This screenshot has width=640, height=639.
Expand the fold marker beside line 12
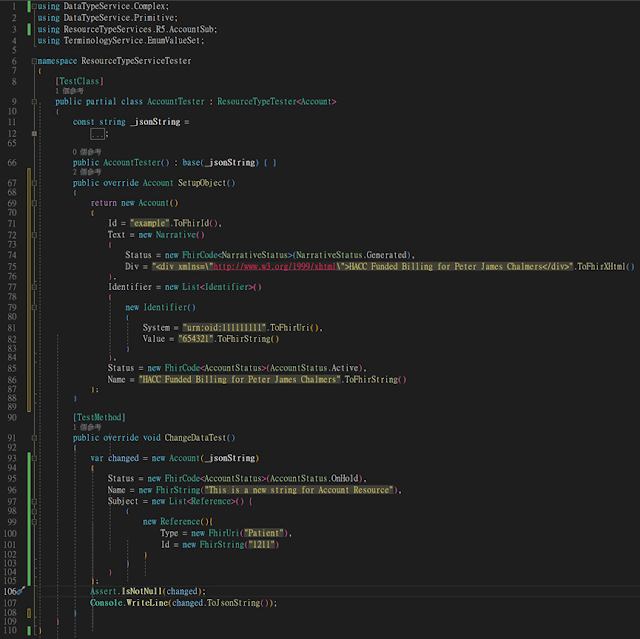coord(34,133)
